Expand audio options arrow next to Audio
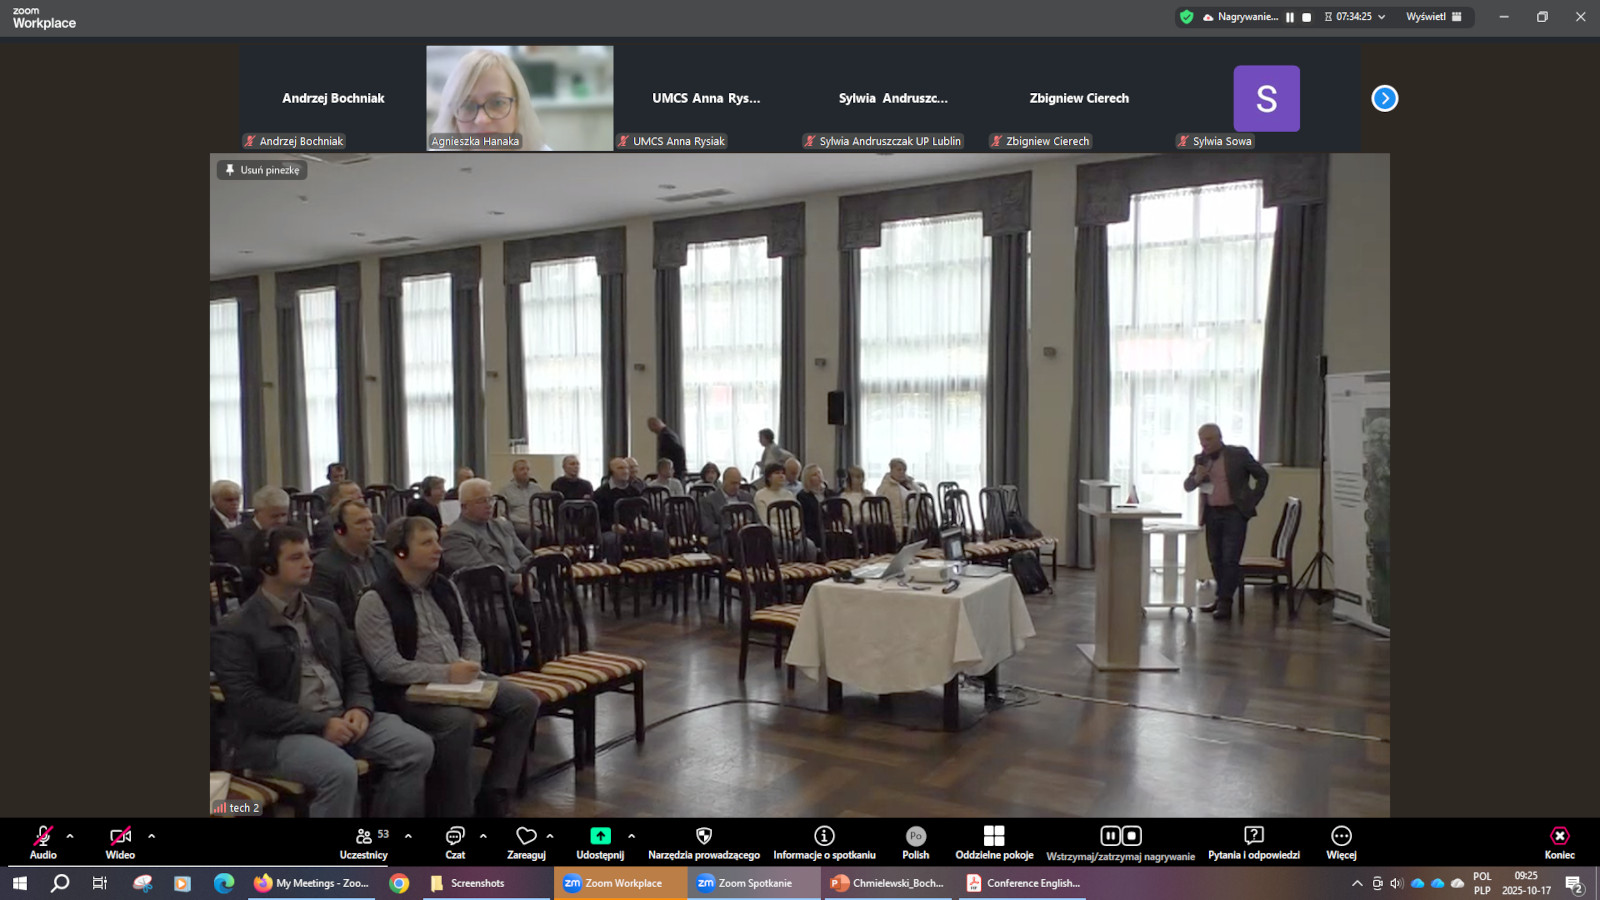 pos(70,836)
